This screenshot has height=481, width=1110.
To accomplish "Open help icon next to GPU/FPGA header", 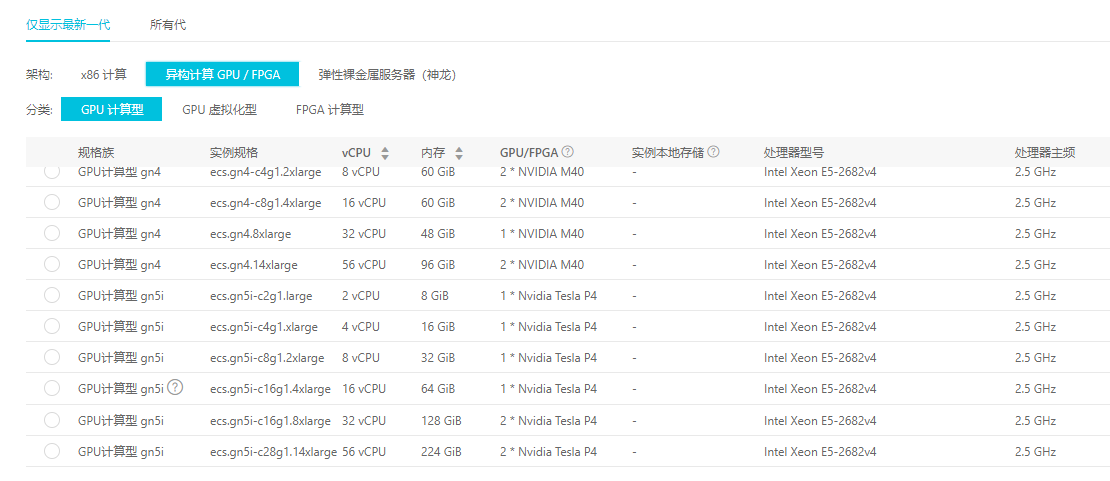I will pos(567,152).
